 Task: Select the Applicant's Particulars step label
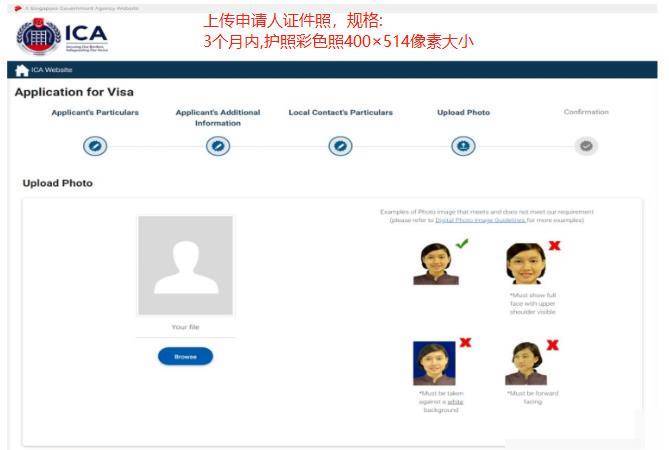click(95, 113)
